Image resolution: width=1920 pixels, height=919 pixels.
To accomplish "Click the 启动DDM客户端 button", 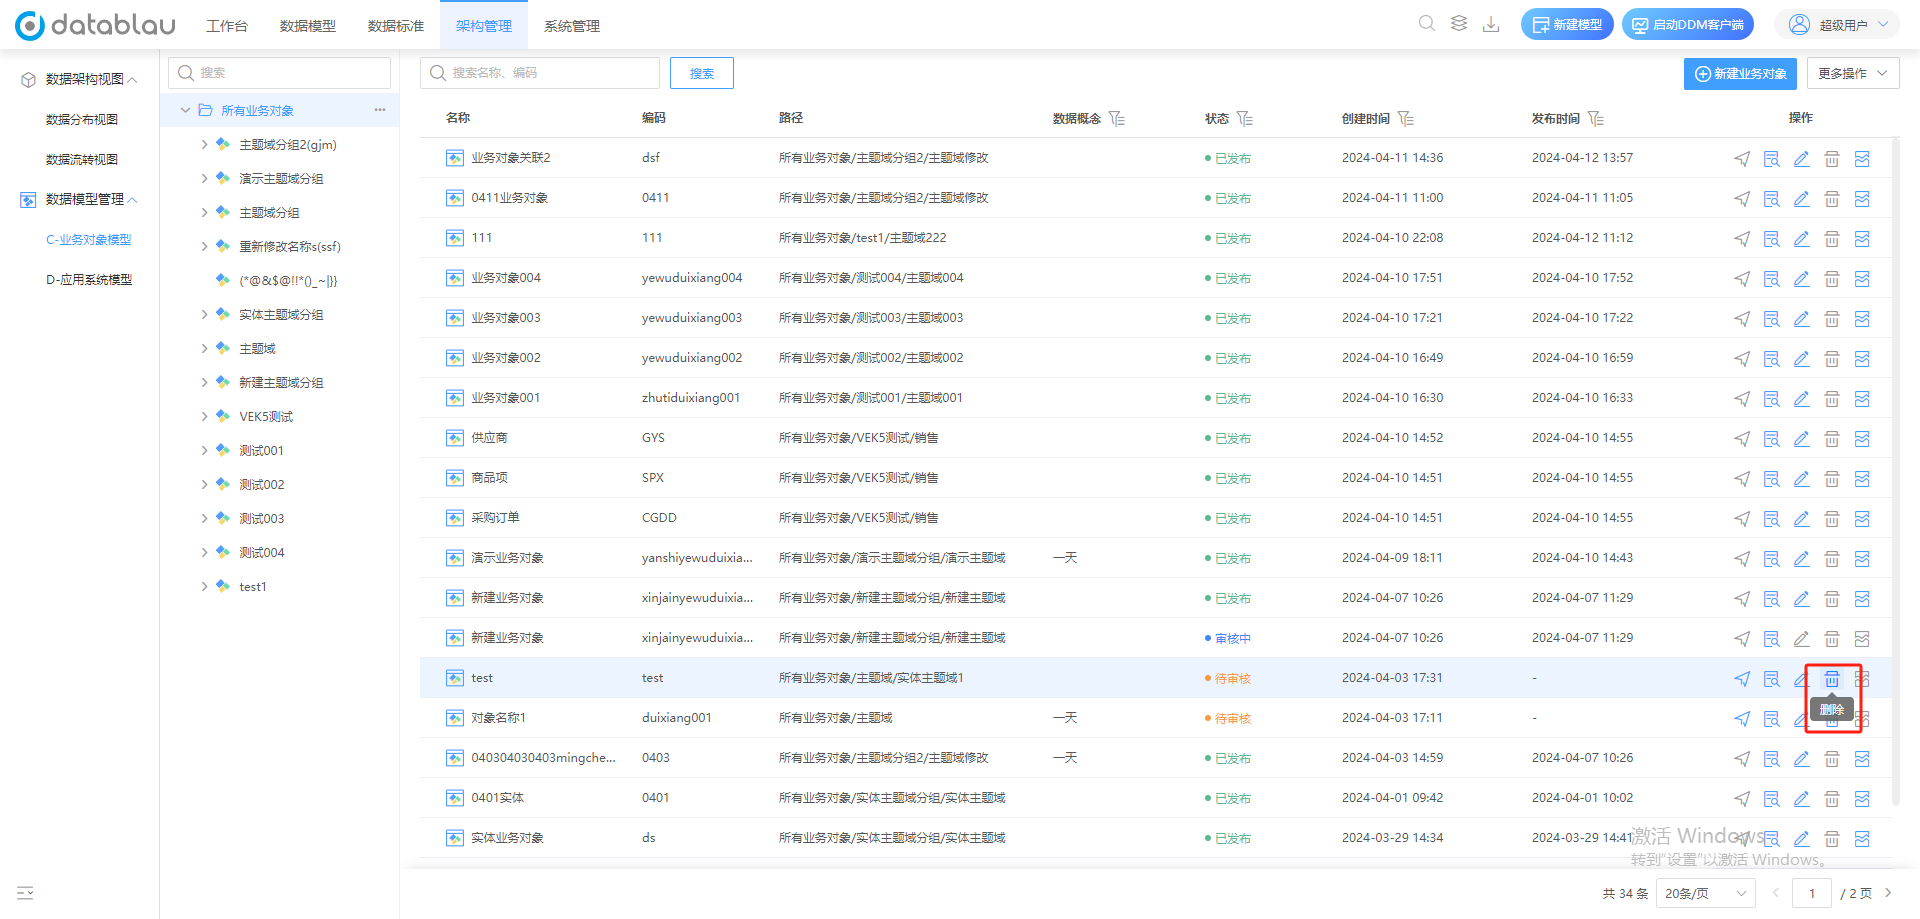I will pyautogui.click(x=1688, y=25).
